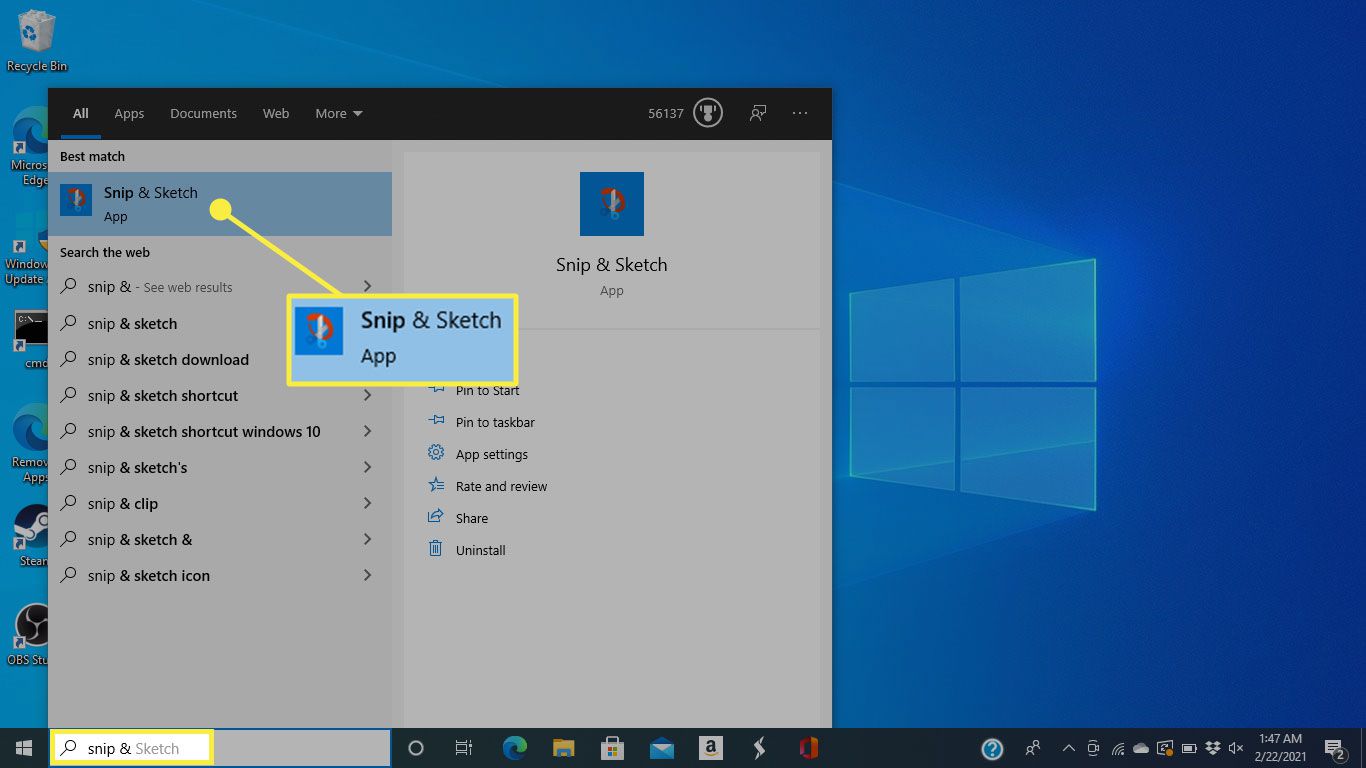1366x768 pixels.
Task: Select the Web search tab
Action: (x=276, y=113)
